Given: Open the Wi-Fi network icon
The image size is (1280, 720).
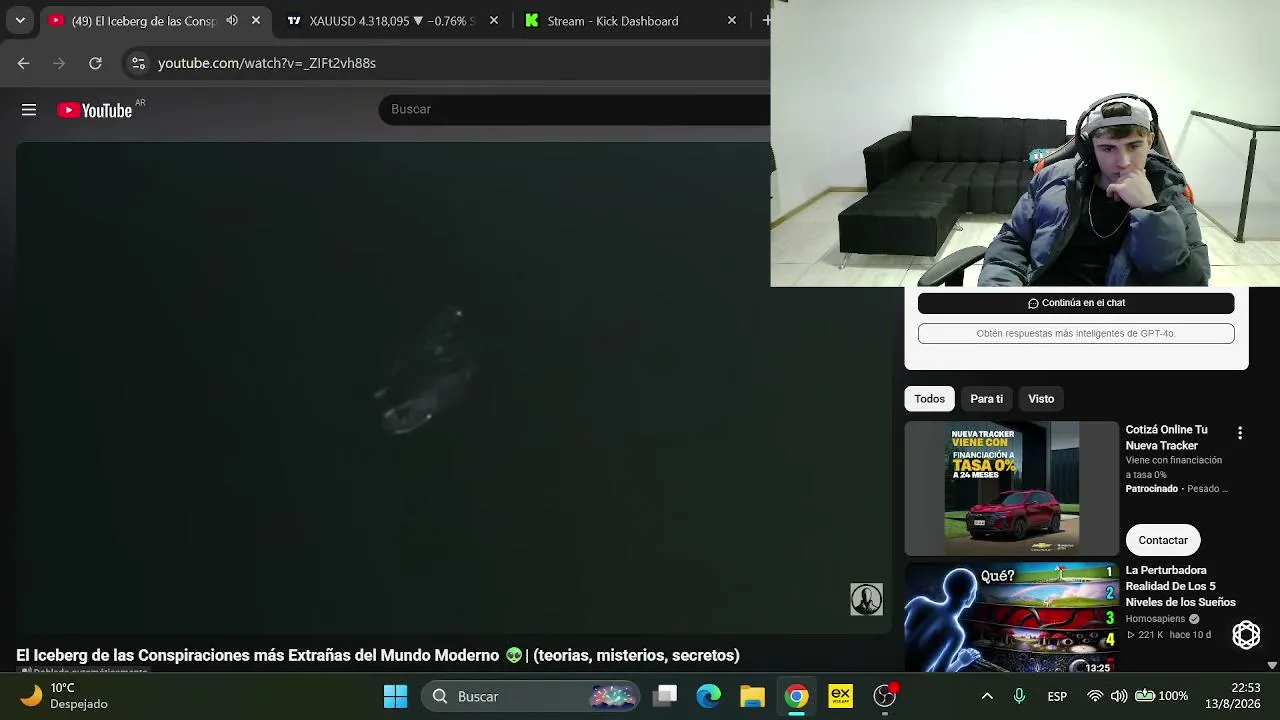Looking at the screenshot, I should coord(1095,696).
